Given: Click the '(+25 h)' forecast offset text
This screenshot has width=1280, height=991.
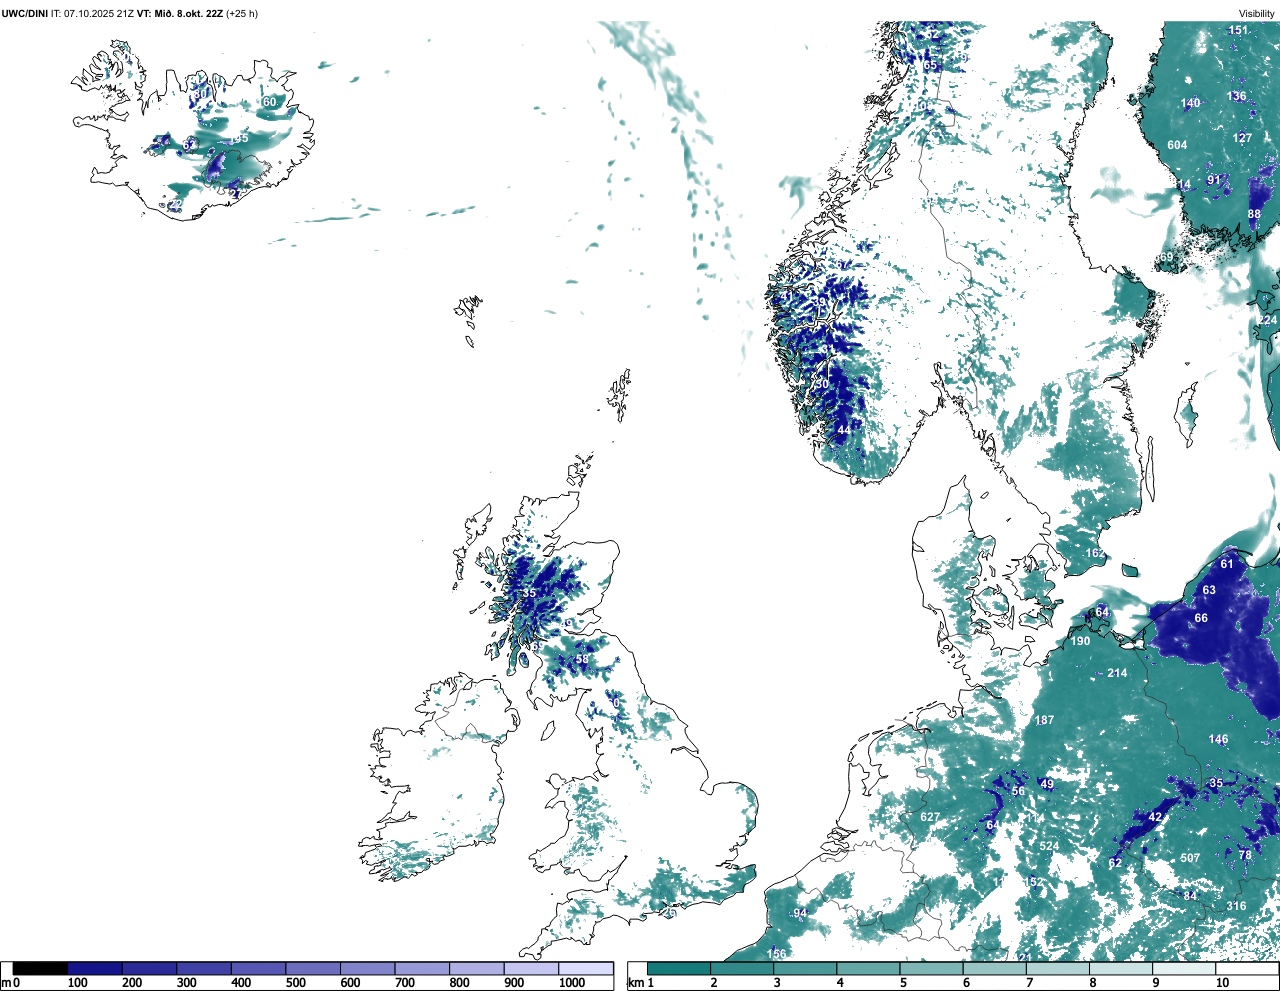Looking at the screenshot, I should coord(241,14).
